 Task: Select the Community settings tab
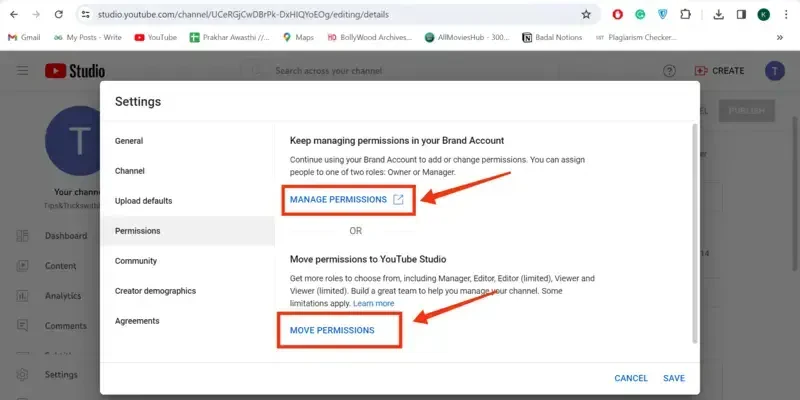tap(188, 261)
